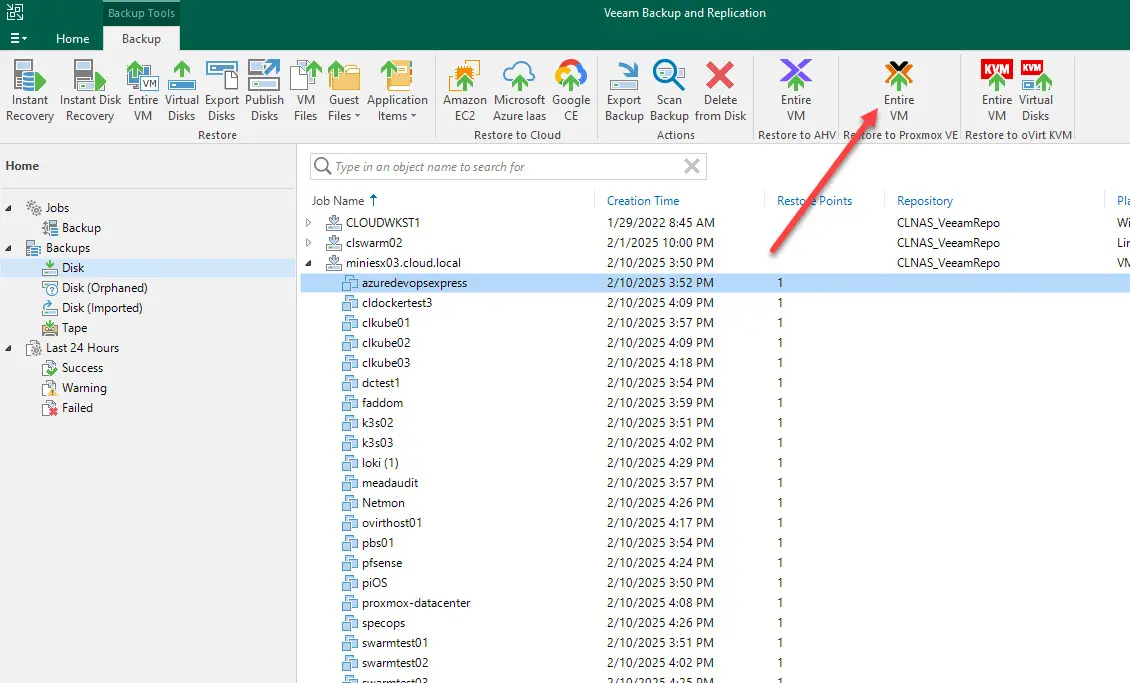The height and width of the screenshot is (683, 1130).
Task: Open the main hamburger menu
Action: click(18, 39)
